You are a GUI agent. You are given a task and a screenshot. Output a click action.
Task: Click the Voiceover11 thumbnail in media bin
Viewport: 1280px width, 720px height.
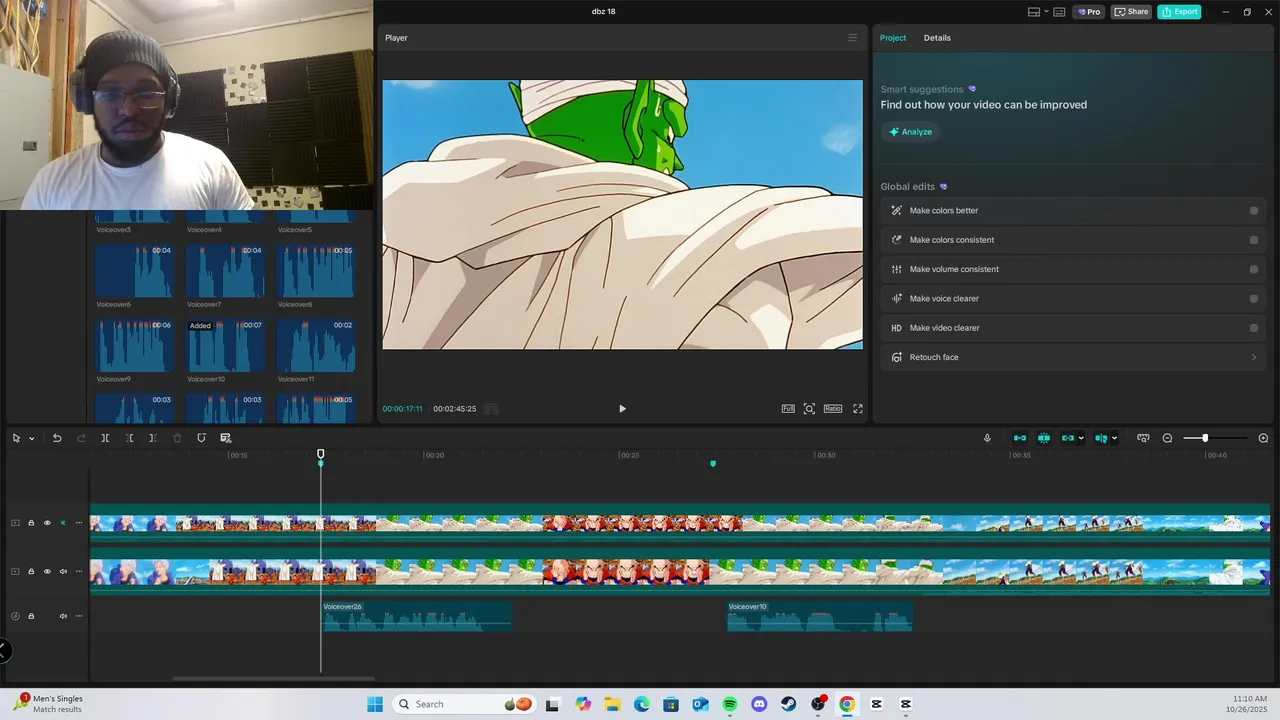click(315, 346)
